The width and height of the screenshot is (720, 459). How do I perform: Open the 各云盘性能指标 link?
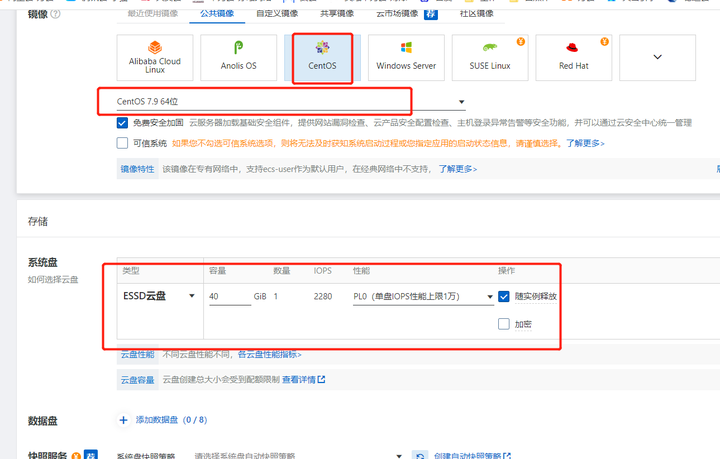[270, 354]
